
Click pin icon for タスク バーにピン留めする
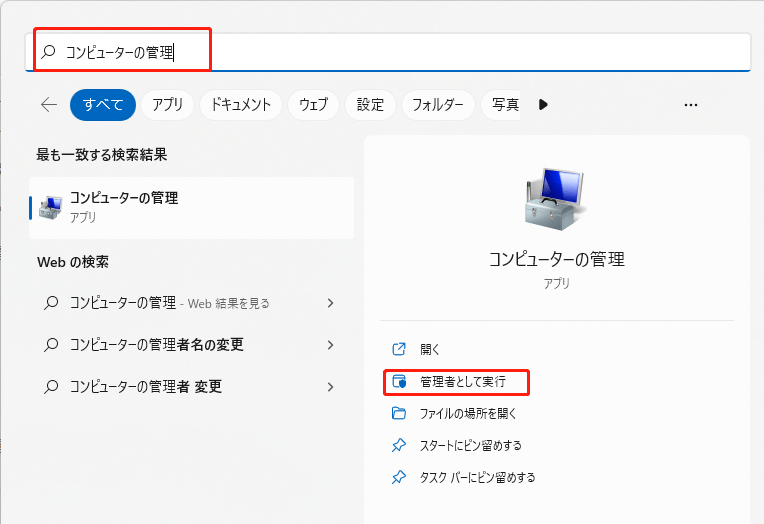(399, 477)
